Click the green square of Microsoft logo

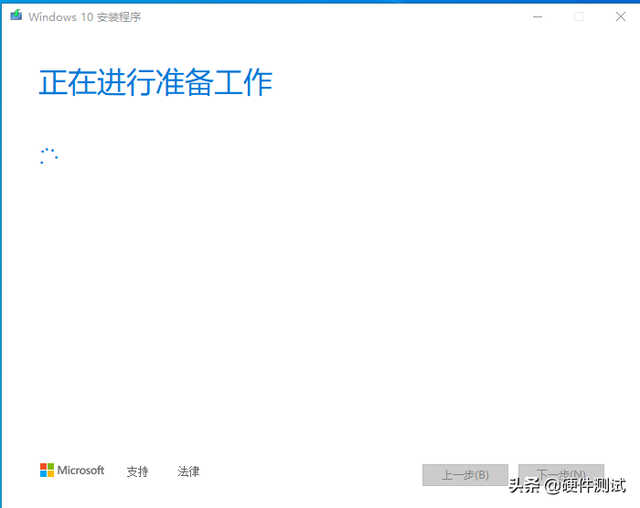50,466
